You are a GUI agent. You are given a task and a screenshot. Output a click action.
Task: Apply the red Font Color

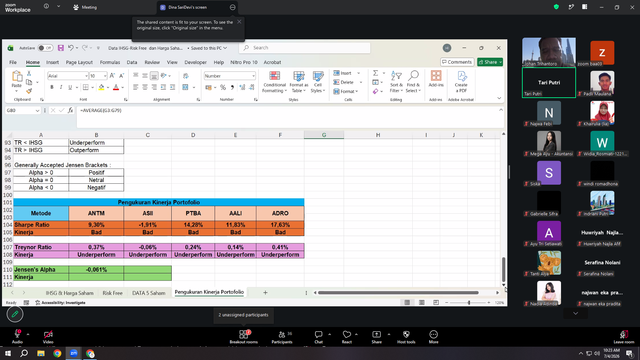tap(116, 87)
